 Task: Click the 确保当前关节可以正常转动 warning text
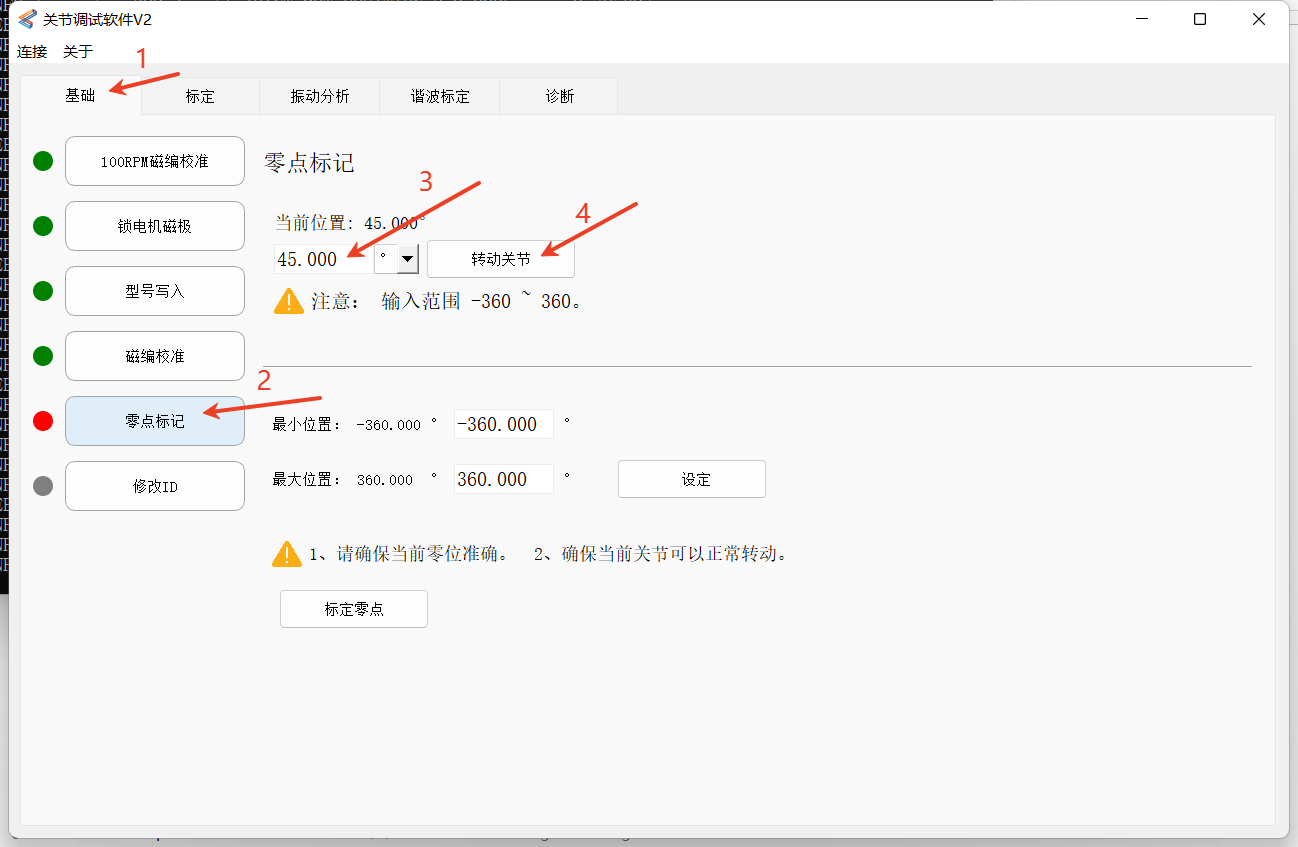[660, 554]
